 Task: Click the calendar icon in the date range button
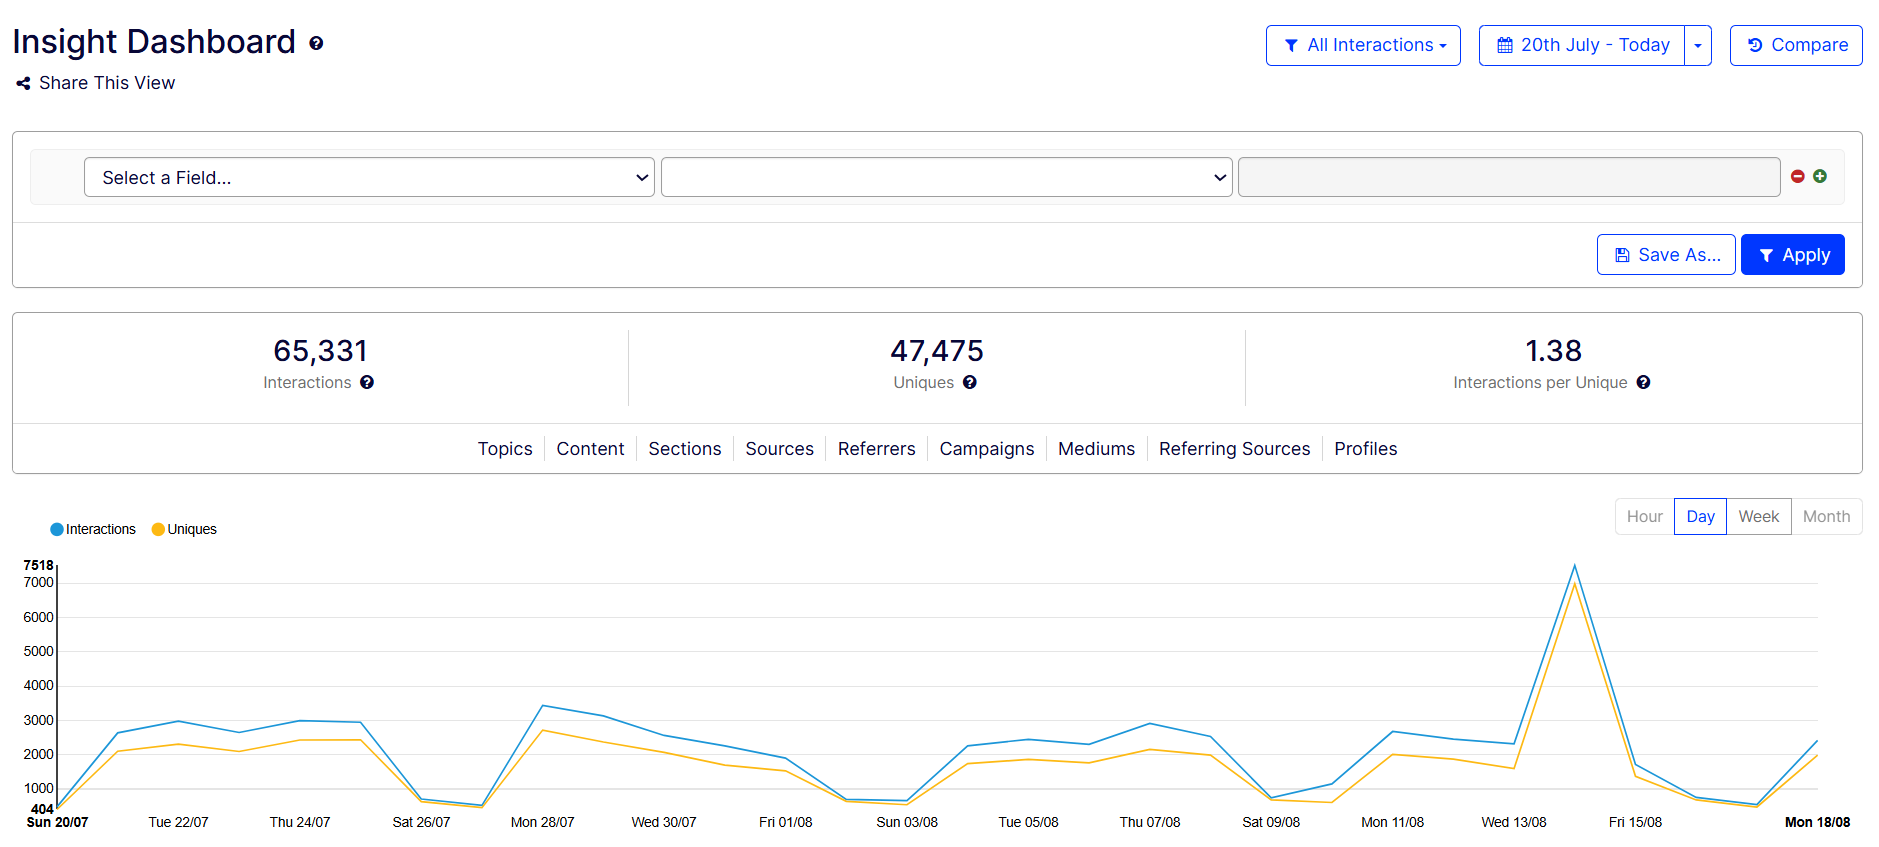1504,46
